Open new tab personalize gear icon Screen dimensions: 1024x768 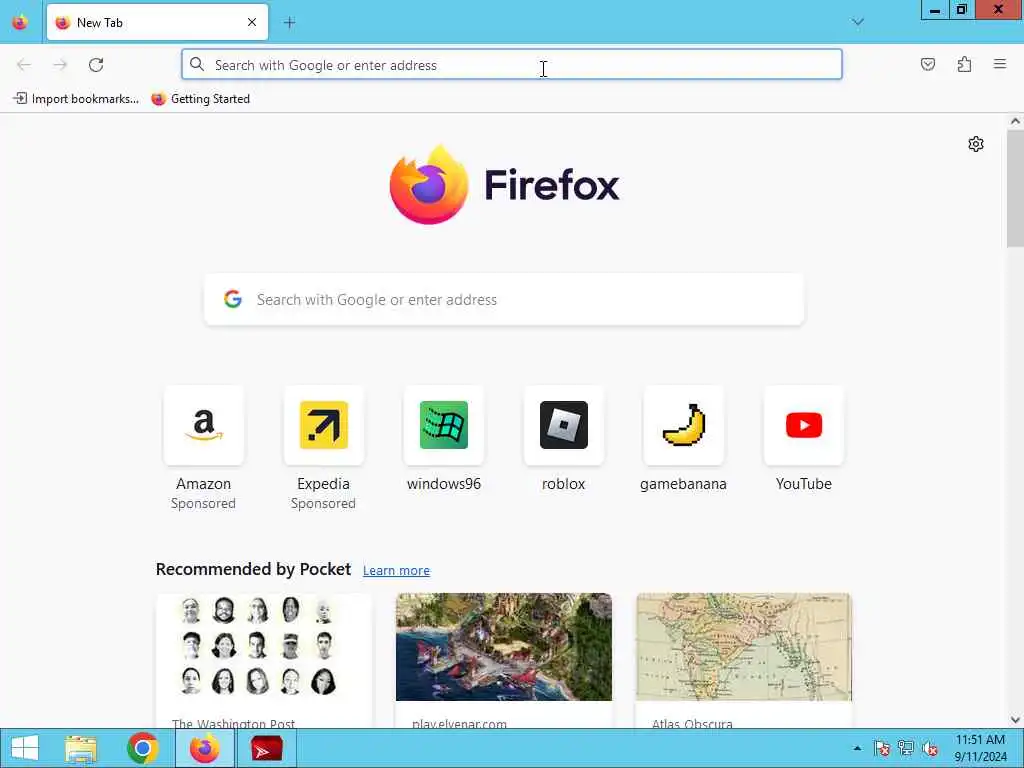click(976, 144)
